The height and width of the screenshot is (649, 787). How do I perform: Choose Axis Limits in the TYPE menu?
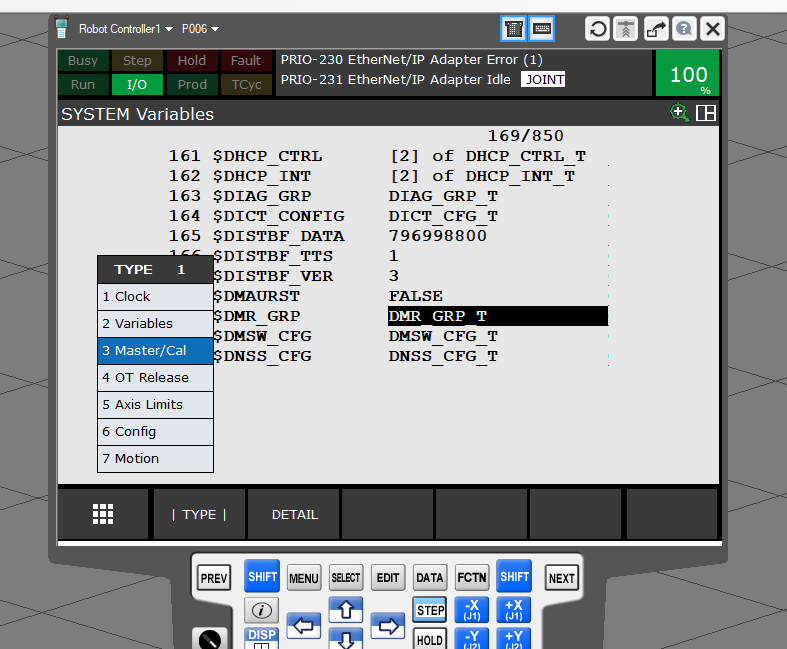(155, 405)
